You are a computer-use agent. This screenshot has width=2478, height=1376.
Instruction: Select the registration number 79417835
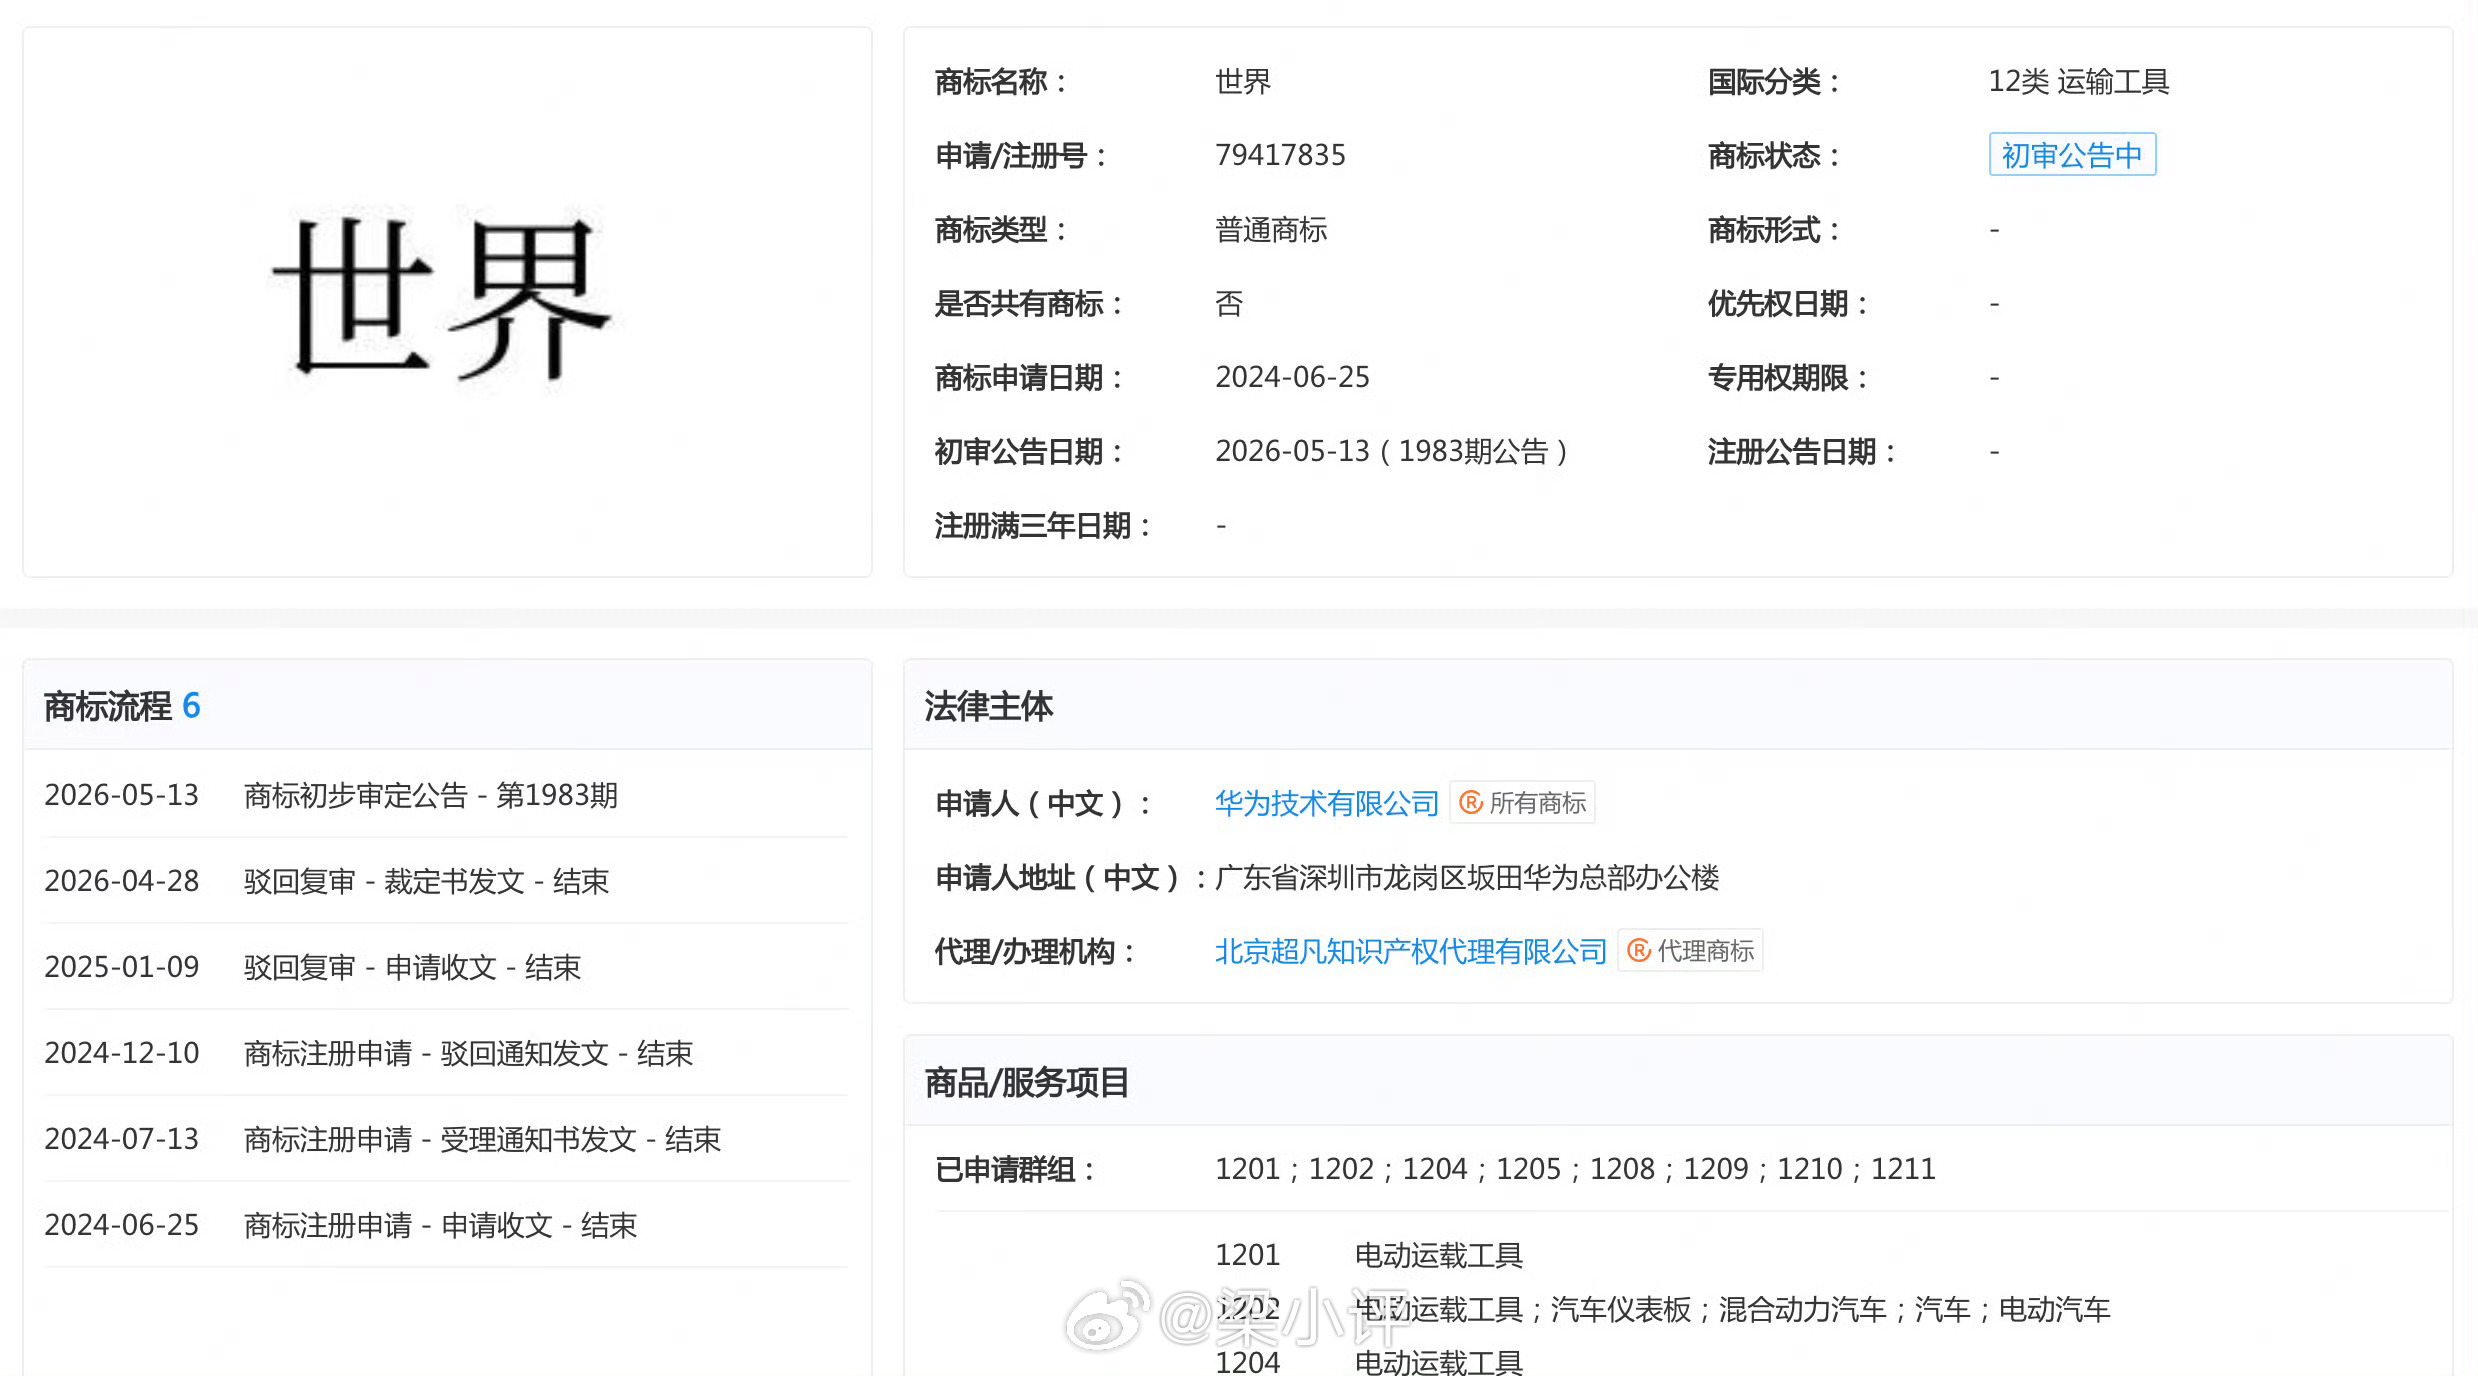click(x=1280, y=155)
